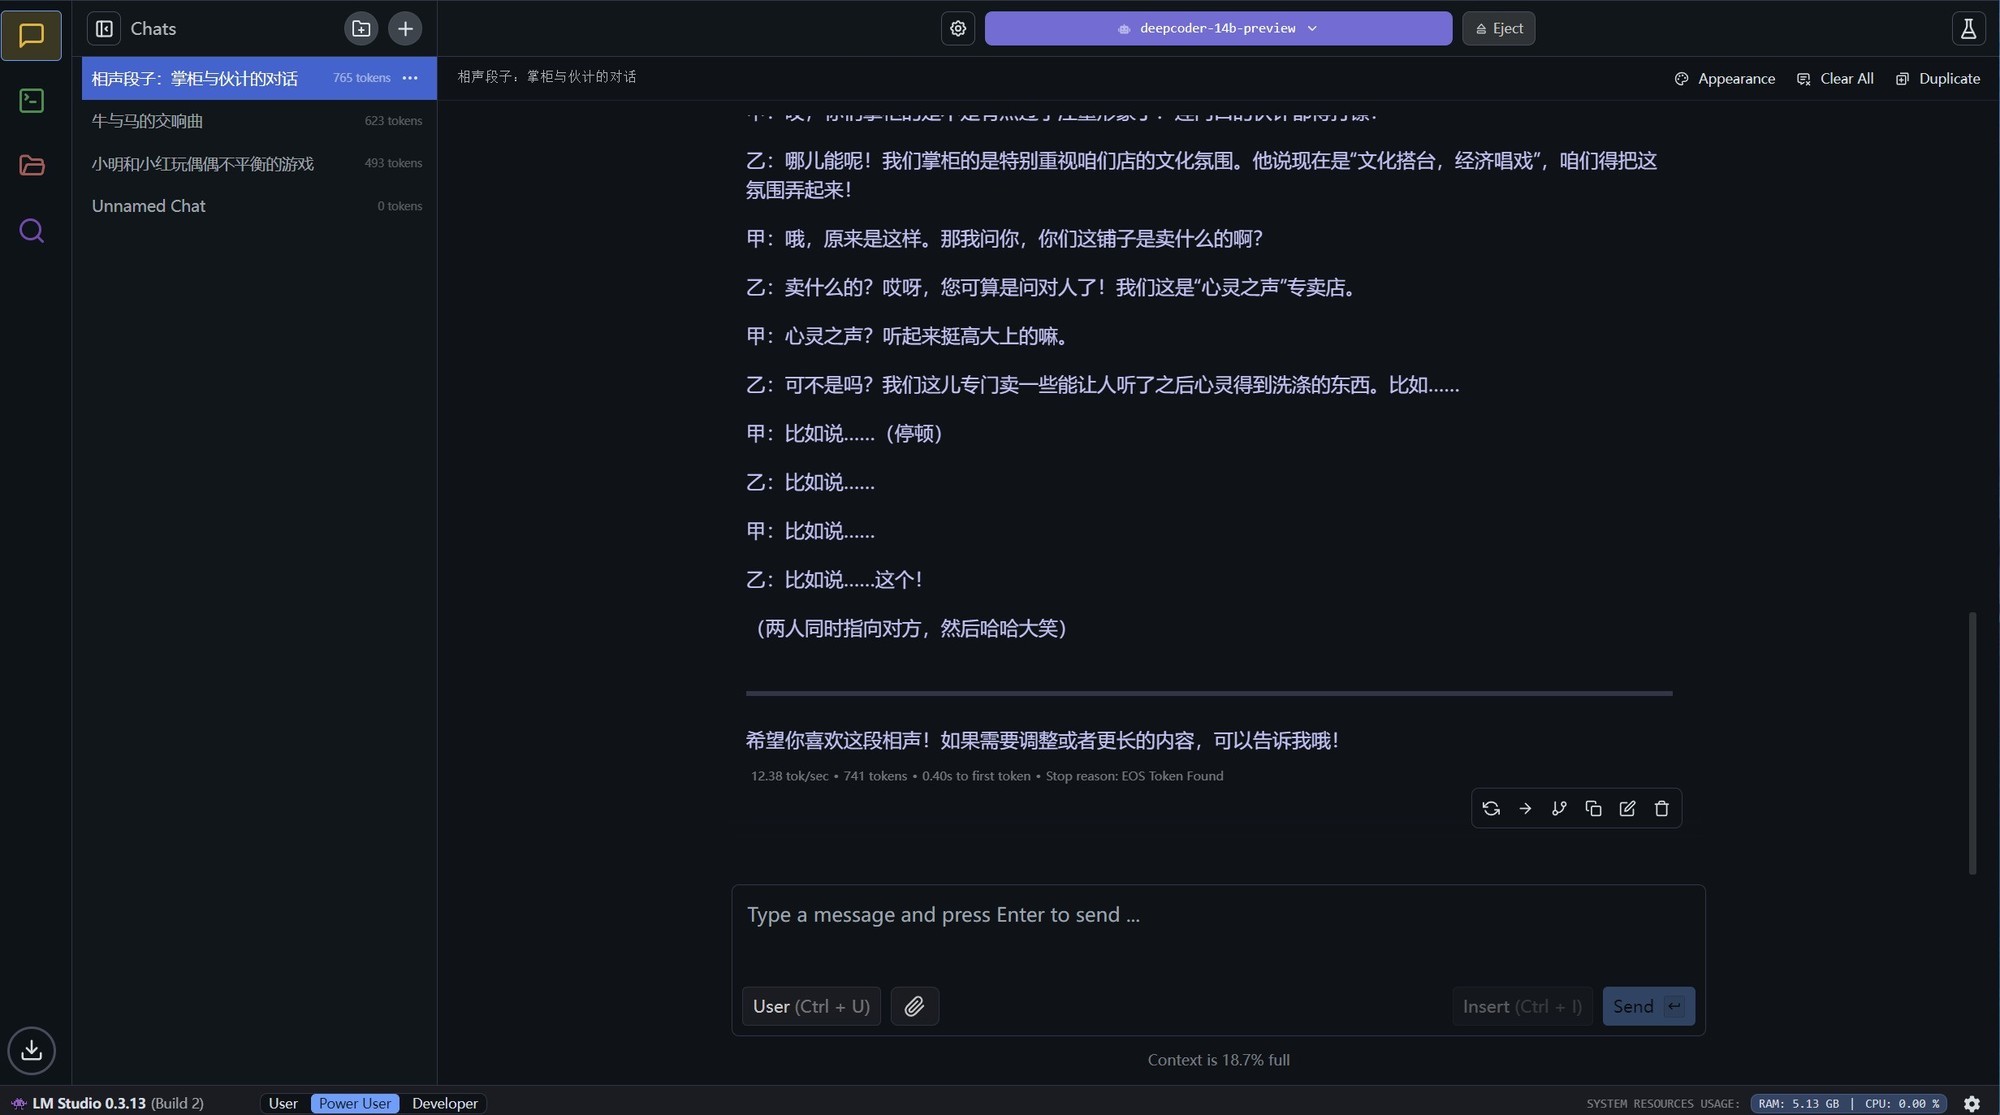Open model settings gear beside model selector
The image size is (2000, 1115).
click(958, 29)
